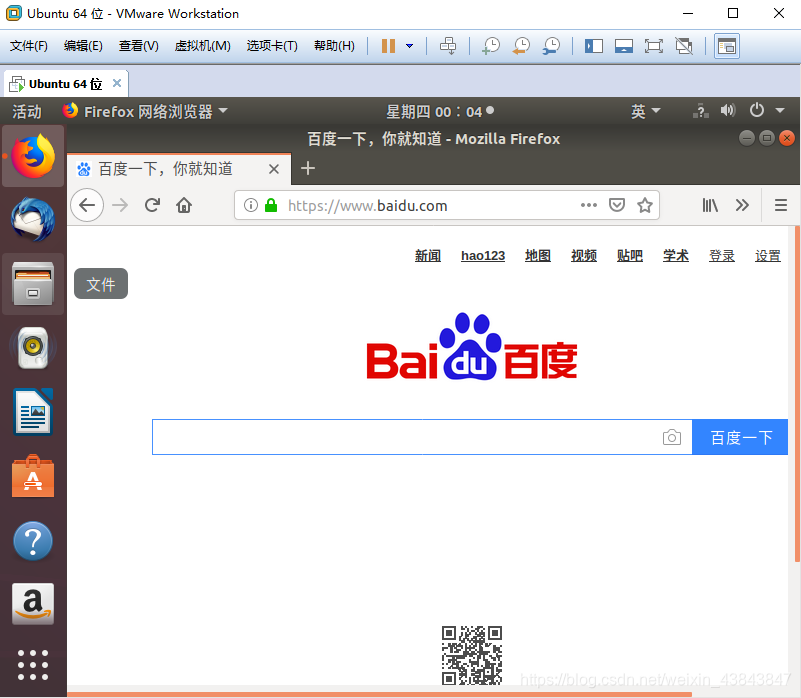Open the hao123 link
This screenshot has height=698, width=801.
click(483, 255)
